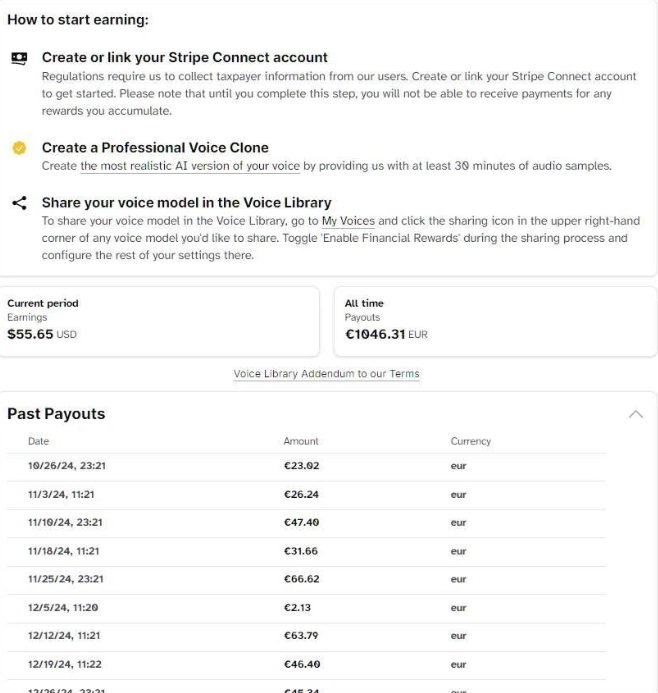Click the €66.62 payout amount
The width and height of the screenshot is (658, 693).
click(302, 578)
